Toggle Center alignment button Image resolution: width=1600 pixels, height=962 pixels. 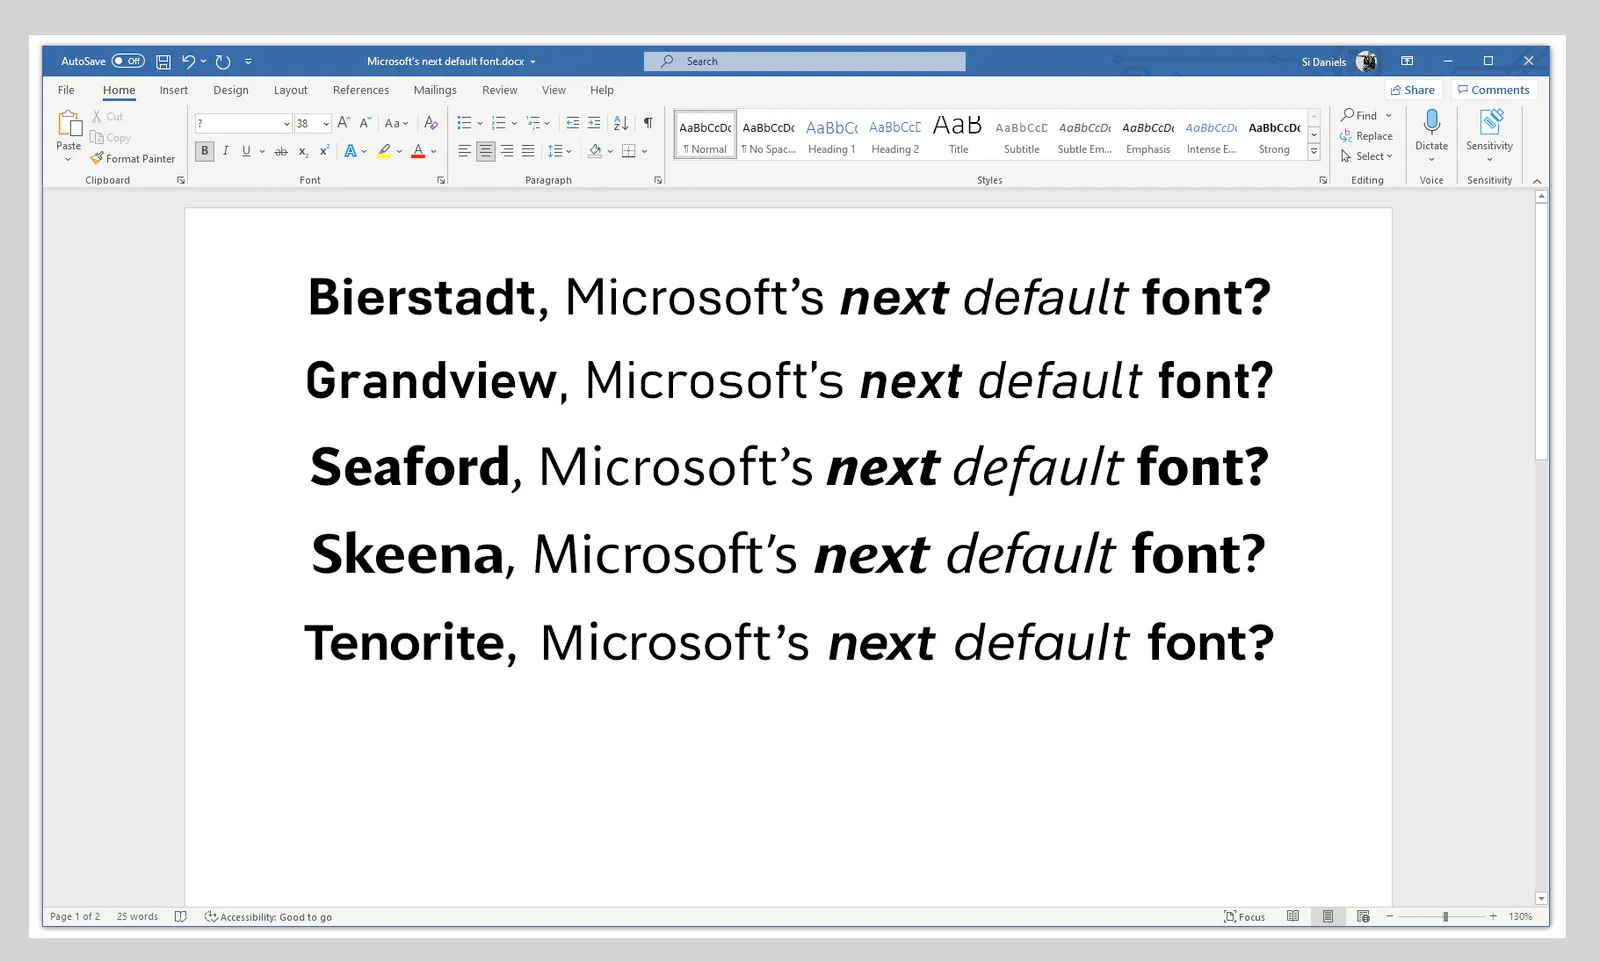point(485,151)
